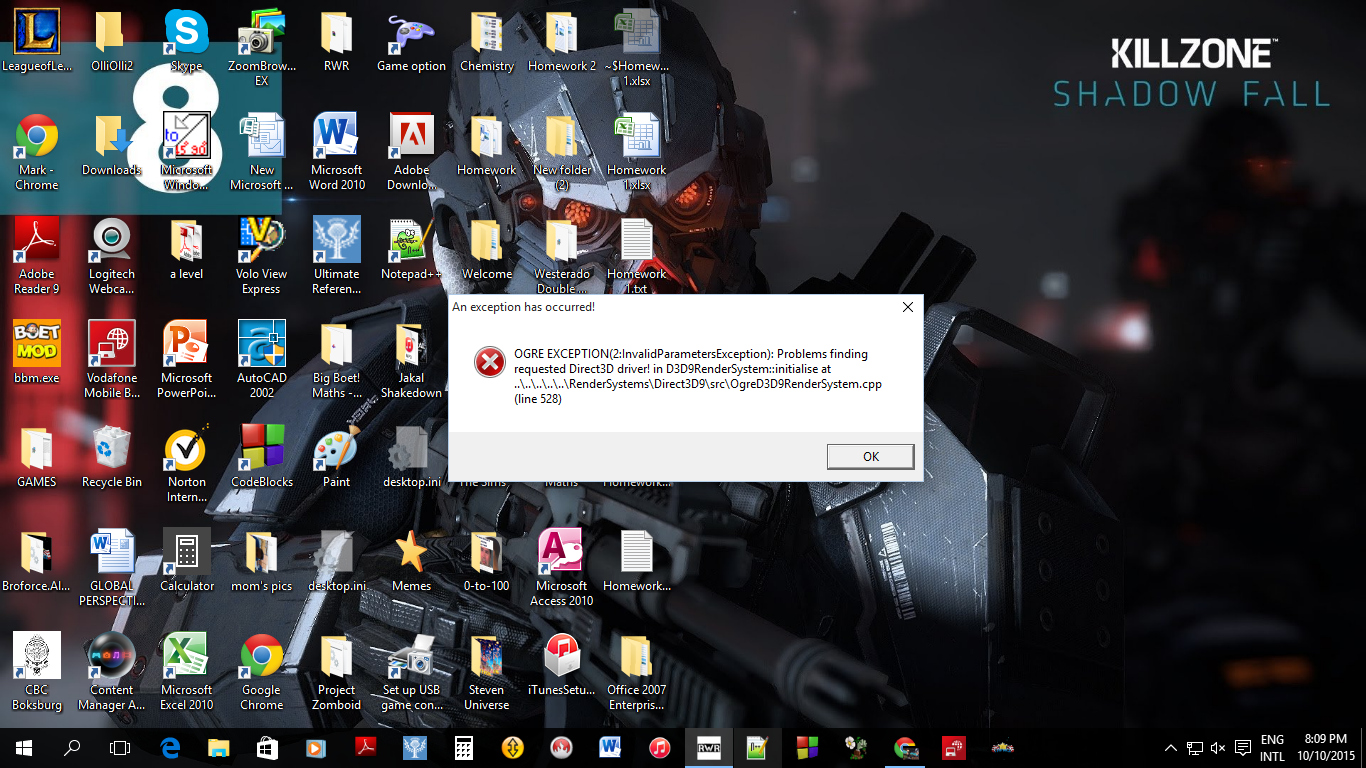Viewport: 1366px width, 768px height.
Task: Select the Steven Universe folder
Action: [487, 672]
